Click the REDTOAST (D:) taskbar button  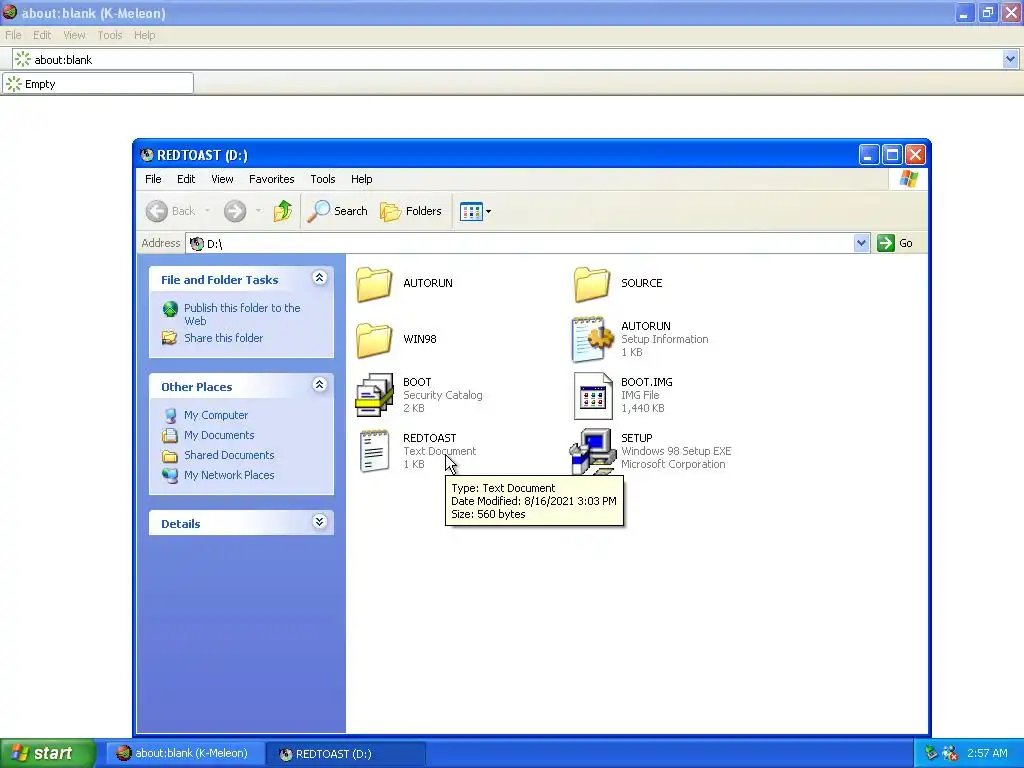click(x=346, y=754)
